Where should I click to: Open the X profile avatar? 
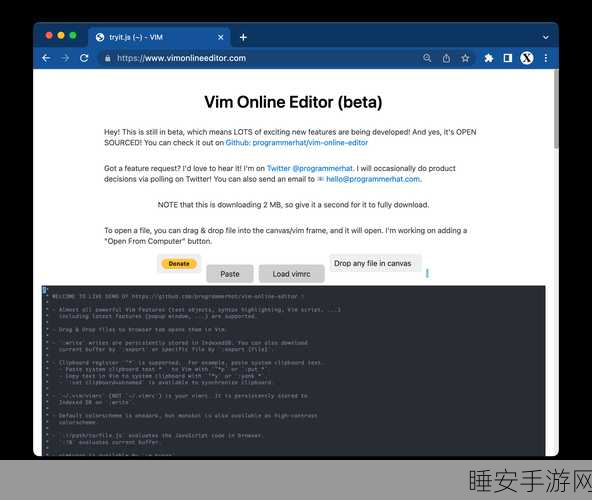coord(527,58)
